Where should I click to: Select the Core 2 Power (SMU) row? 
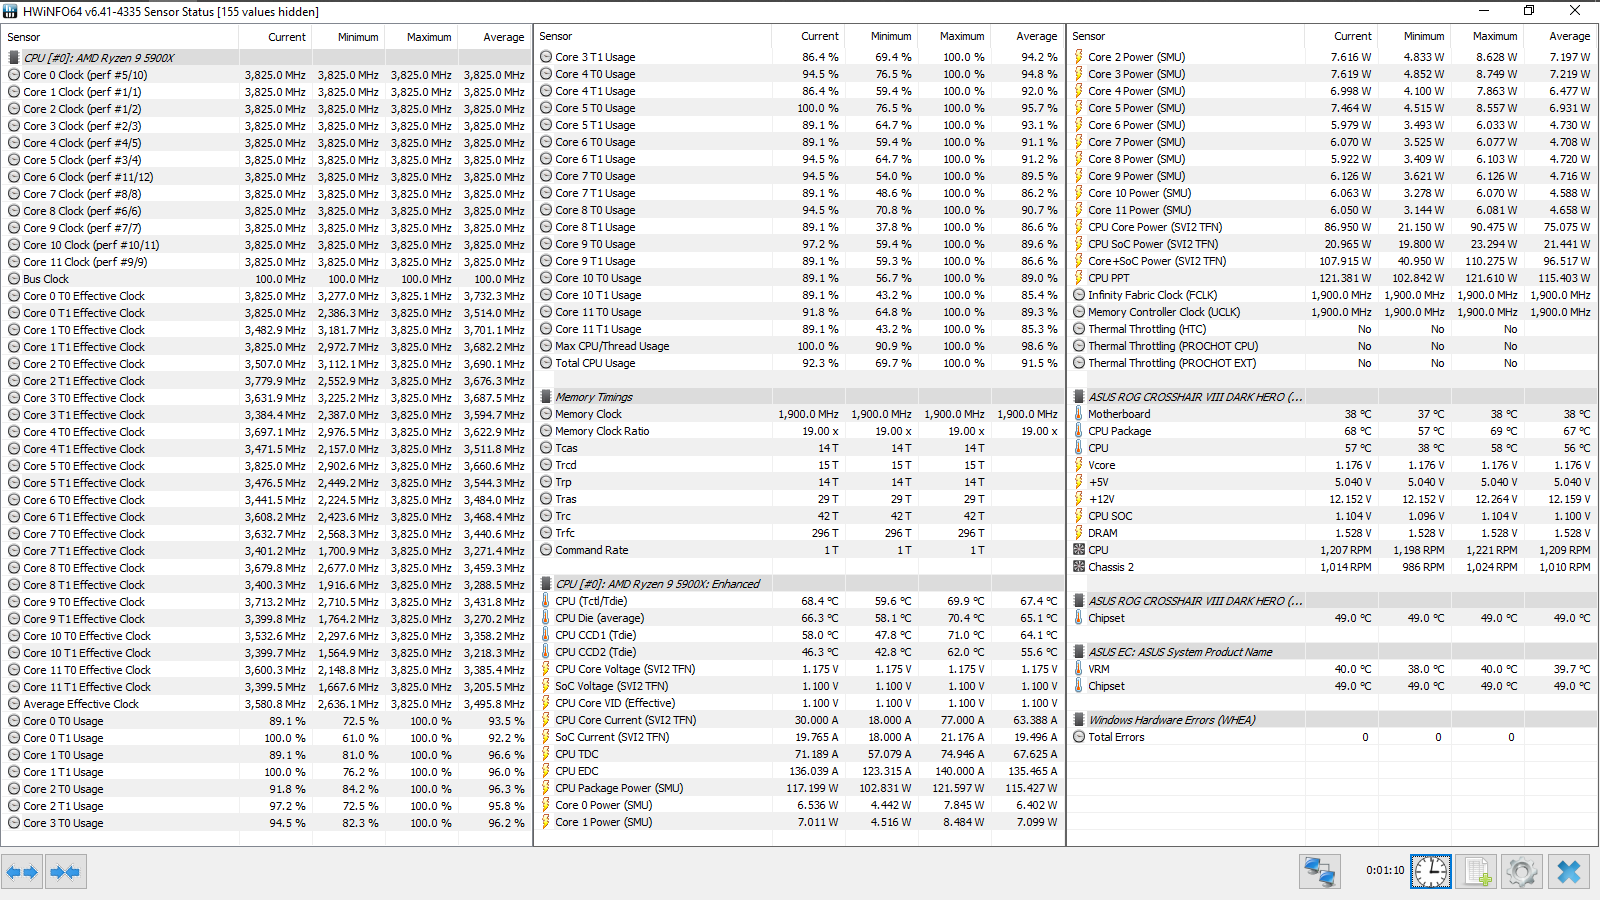tap(1333, 57)
